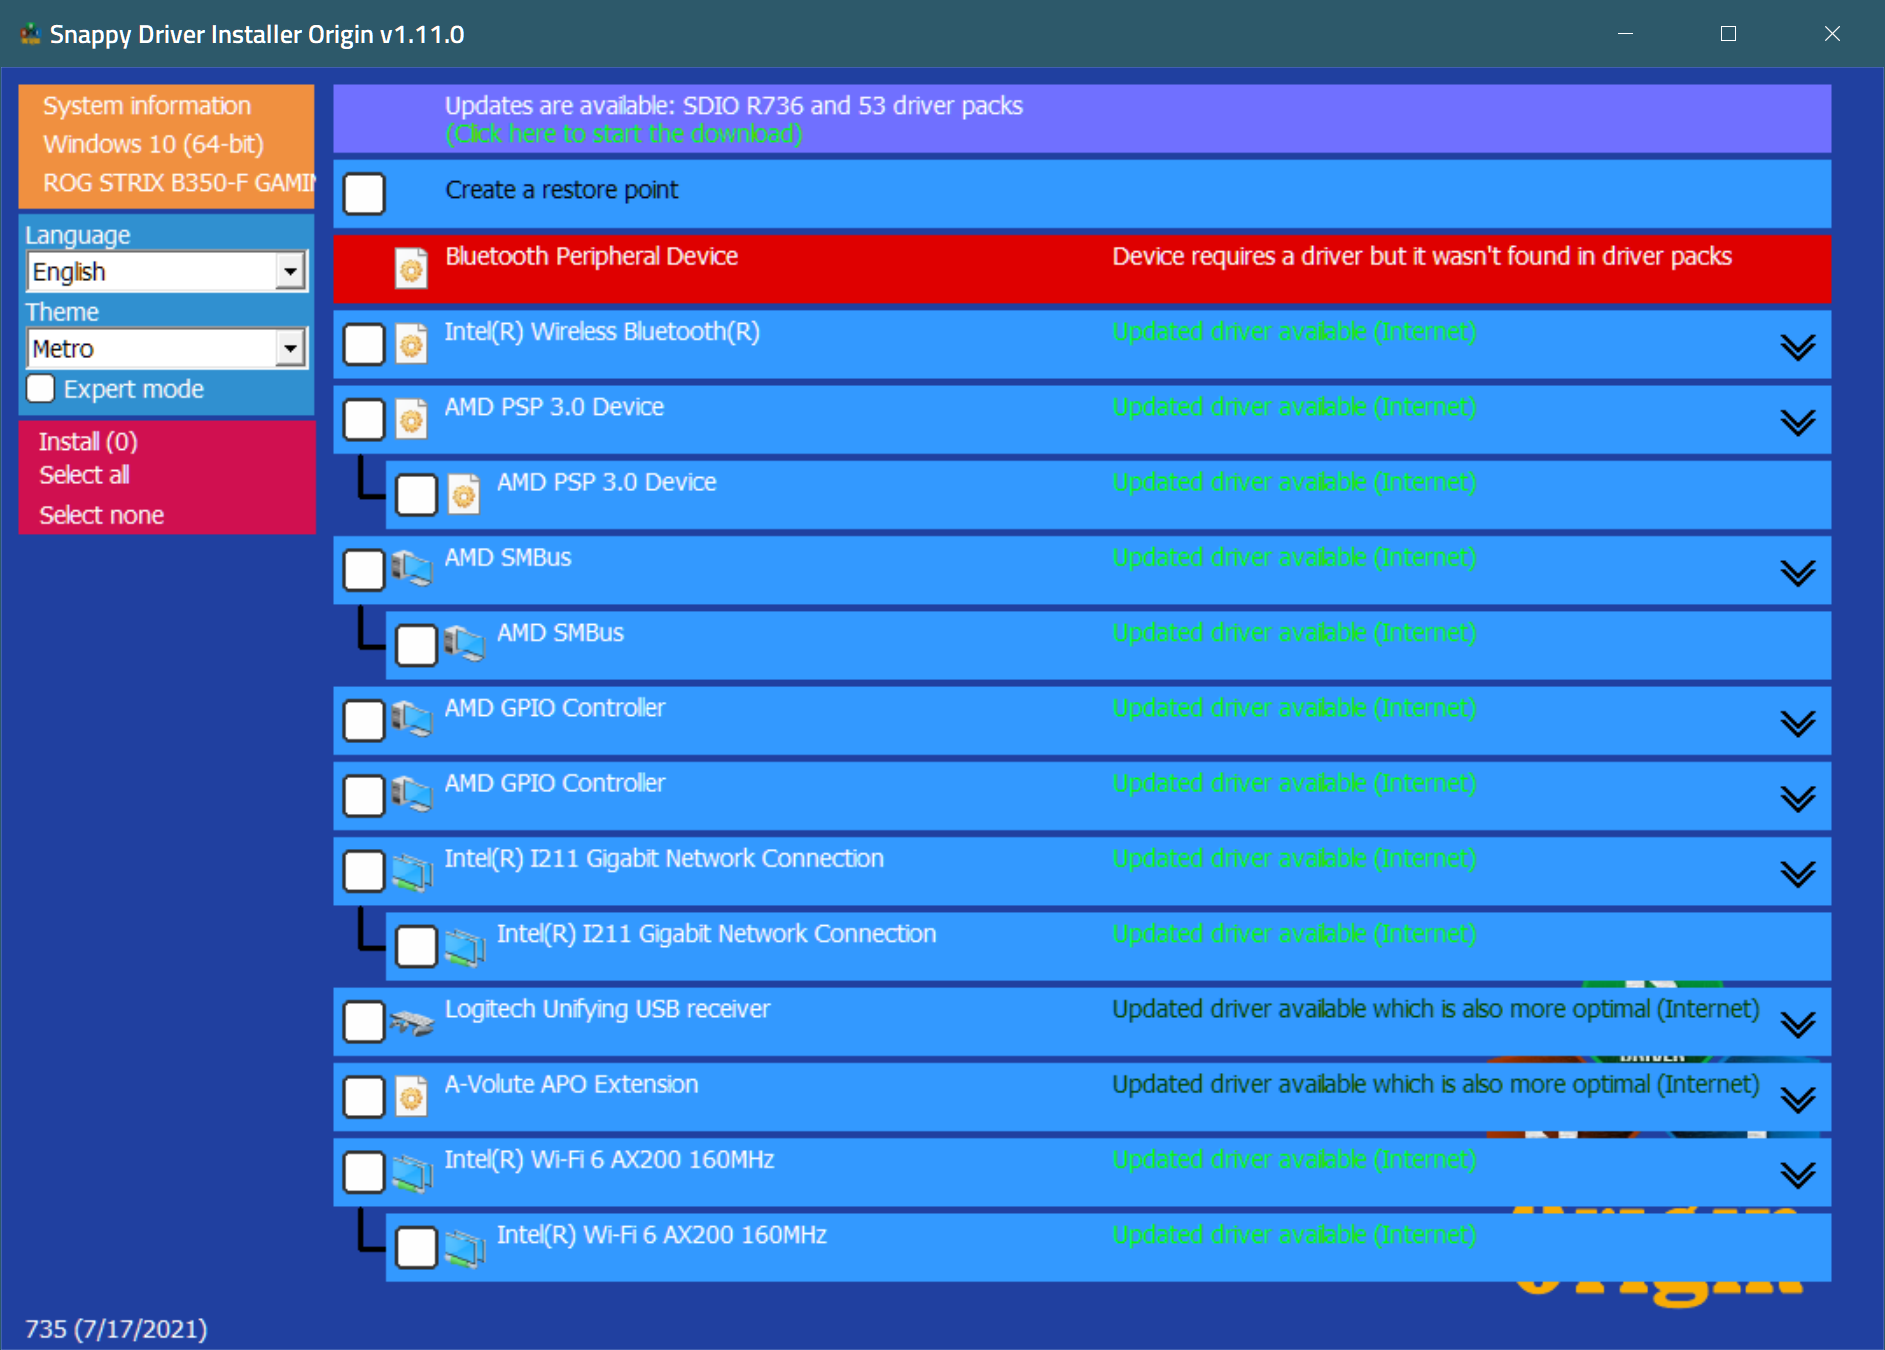The image size is (1885, 1350).
Task: Click the Install (0) button
Action: click(x=88, y=441)
